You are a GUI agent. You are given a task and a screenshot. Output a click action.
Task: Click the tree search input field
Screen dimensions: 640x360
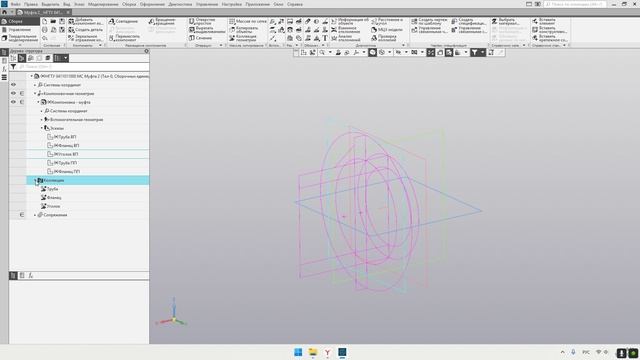(83, 67)
